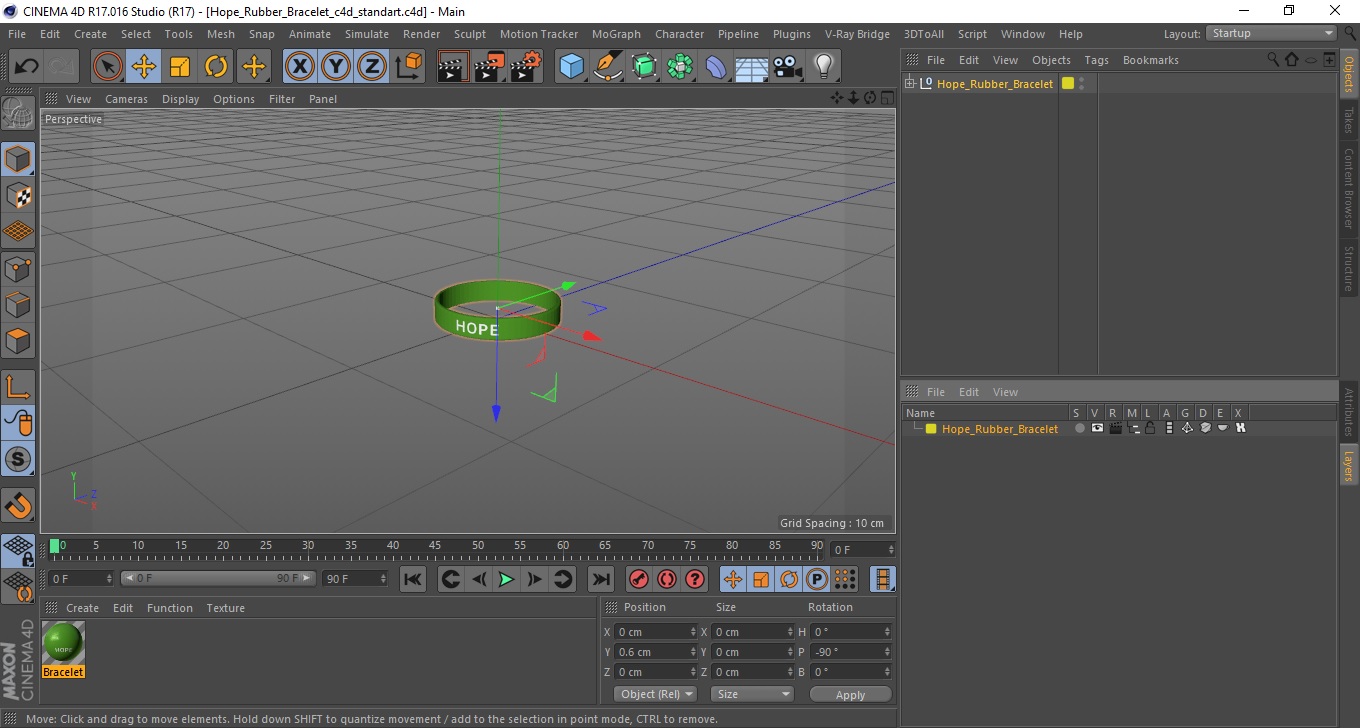The width and height of the screenshot is (1360, 728).
Task: Add a Cube primitive object
Action: click(571, 67)
